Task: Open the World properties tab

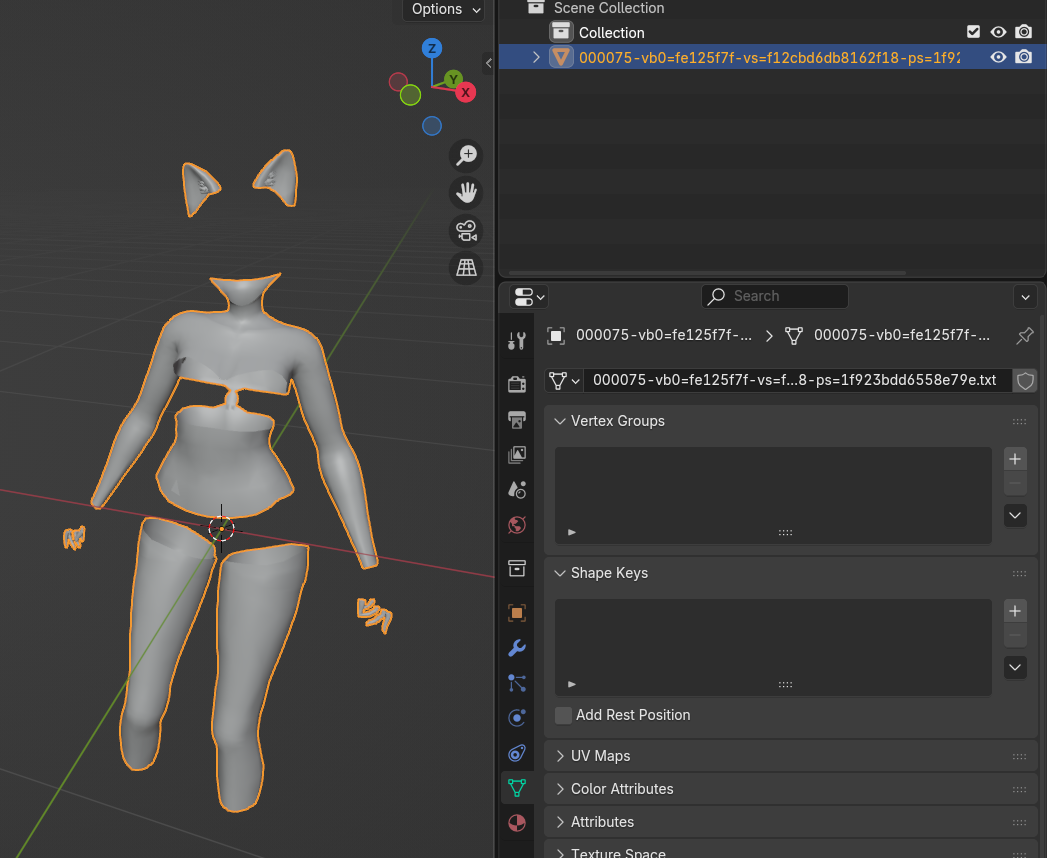Action: pos(517,525)
